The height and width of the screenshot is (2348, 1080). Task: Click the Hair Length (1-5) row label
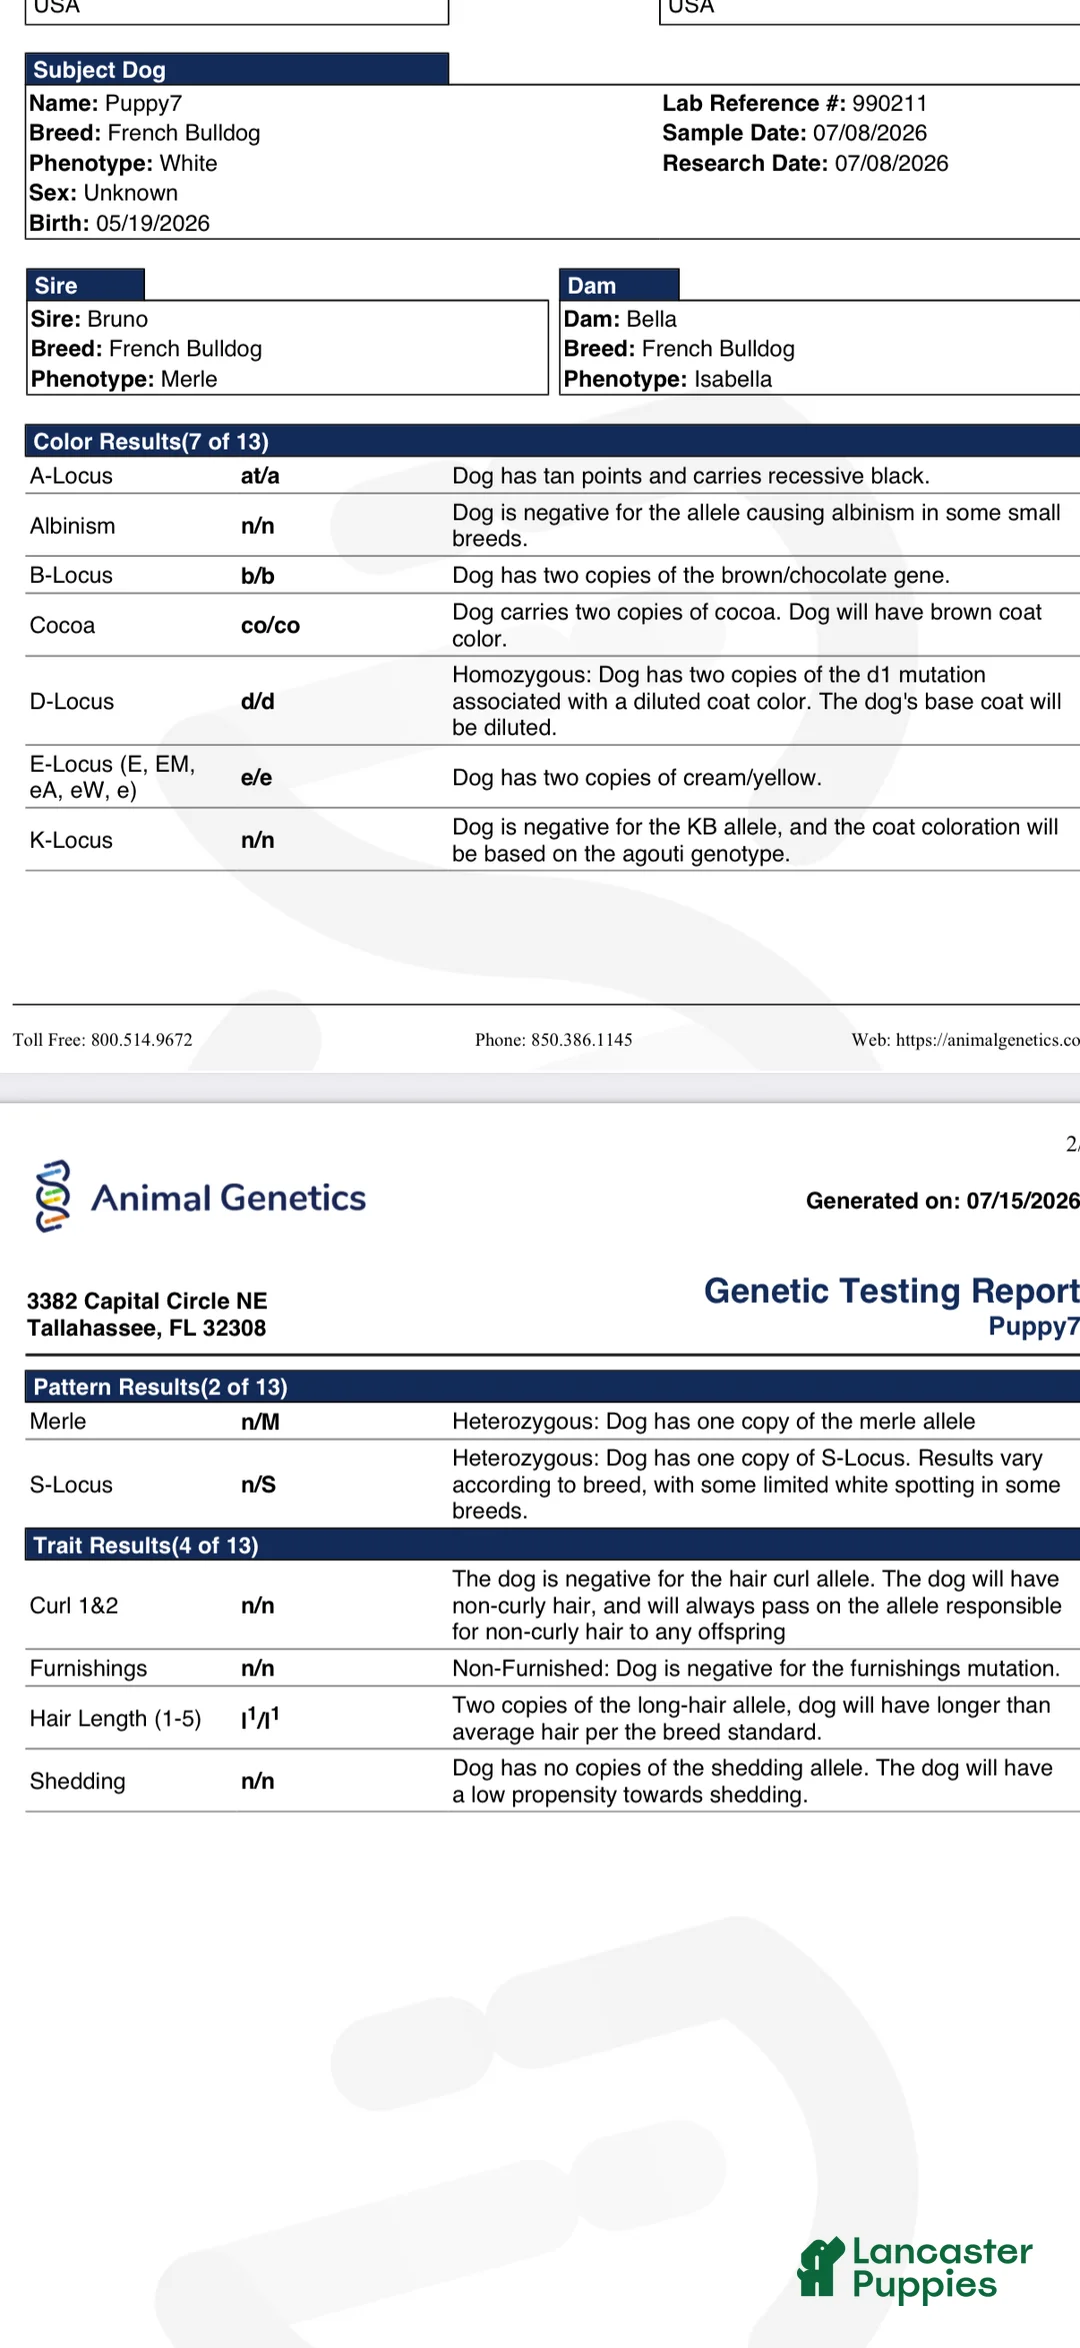(x=115, y=1718)
